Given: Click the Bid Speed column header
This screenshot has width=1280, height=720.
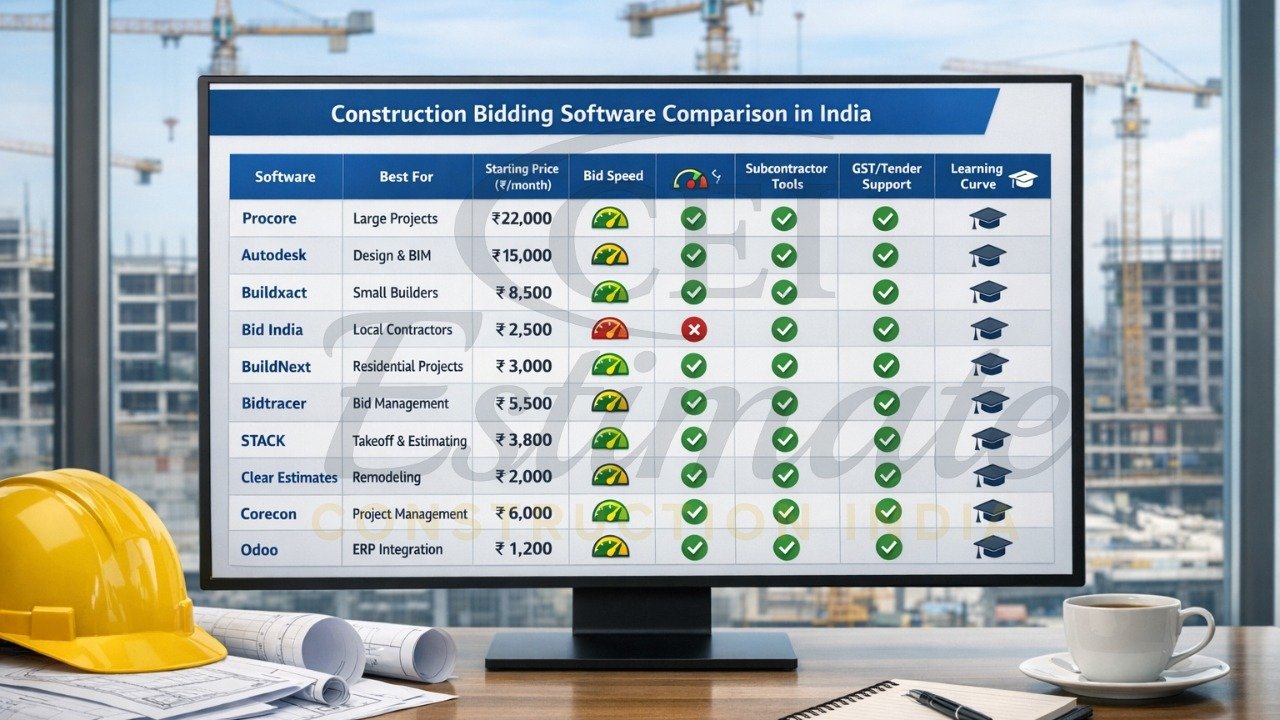Looking at the screenshot, I should coord(612,176).
